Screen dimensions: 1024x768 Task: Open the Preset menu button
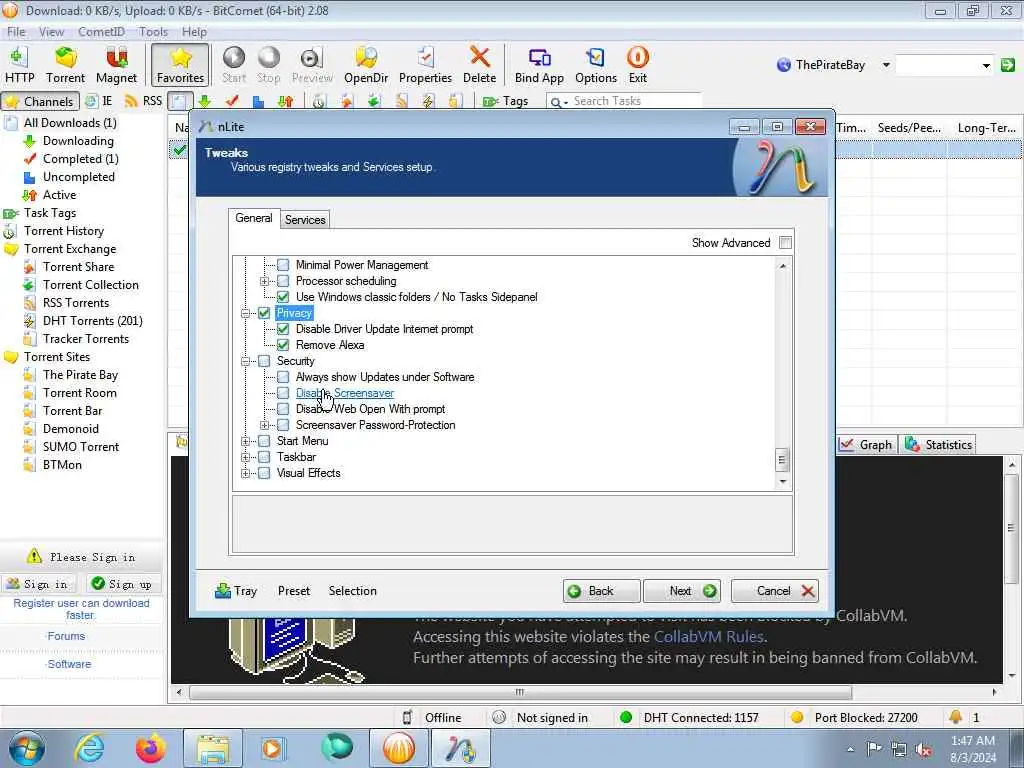coord(294,591)
